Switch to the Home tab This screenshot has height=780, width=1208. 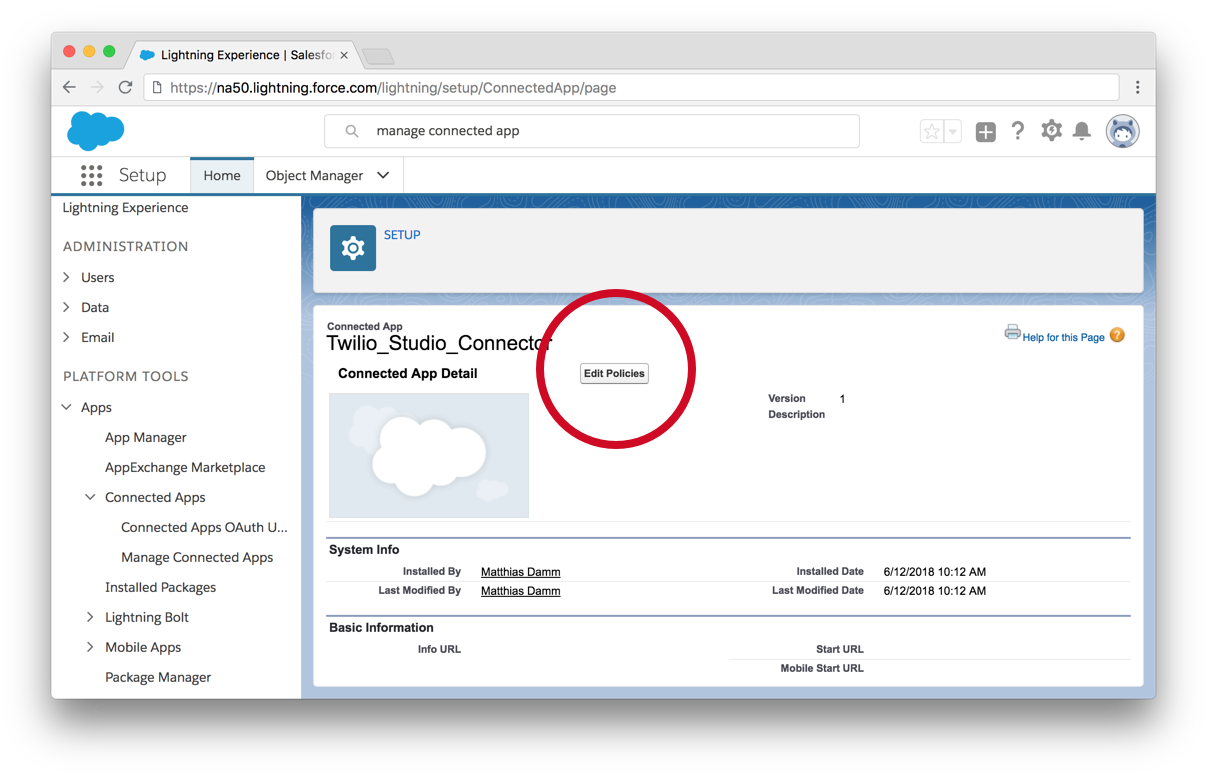[x=222, y=175]
